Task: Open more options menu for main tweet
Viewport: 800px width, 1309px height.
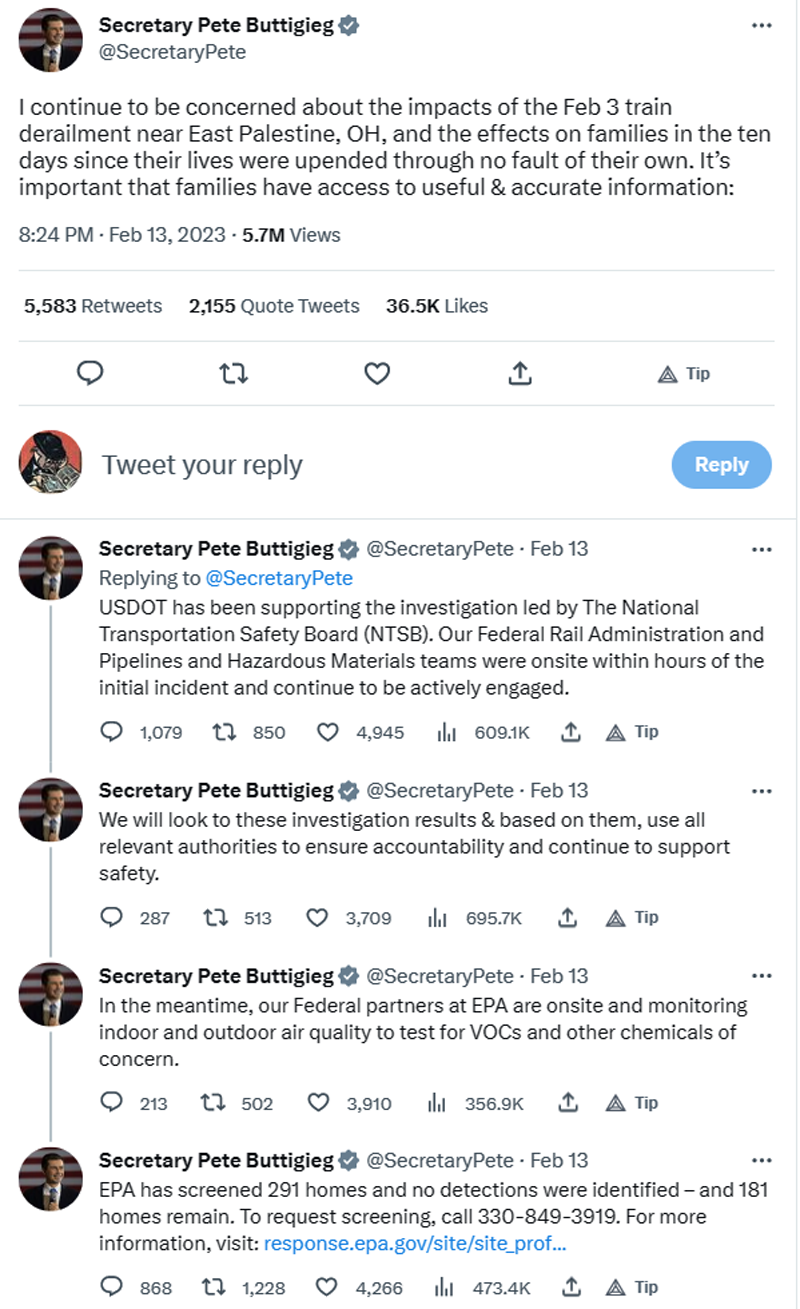Action: (762, 26)
